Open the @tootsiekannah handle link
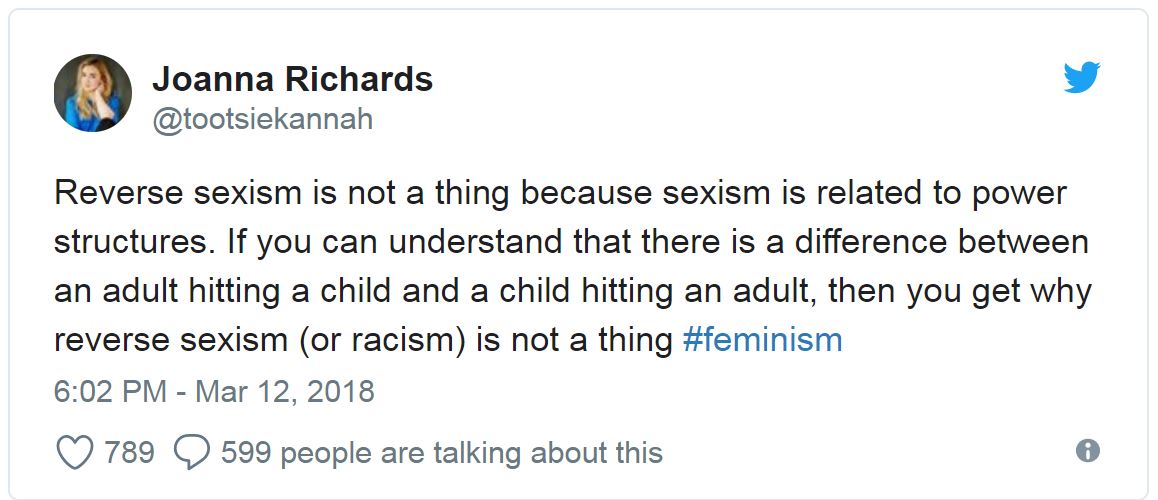This screenshot has height=500, width=1158. 262,119
